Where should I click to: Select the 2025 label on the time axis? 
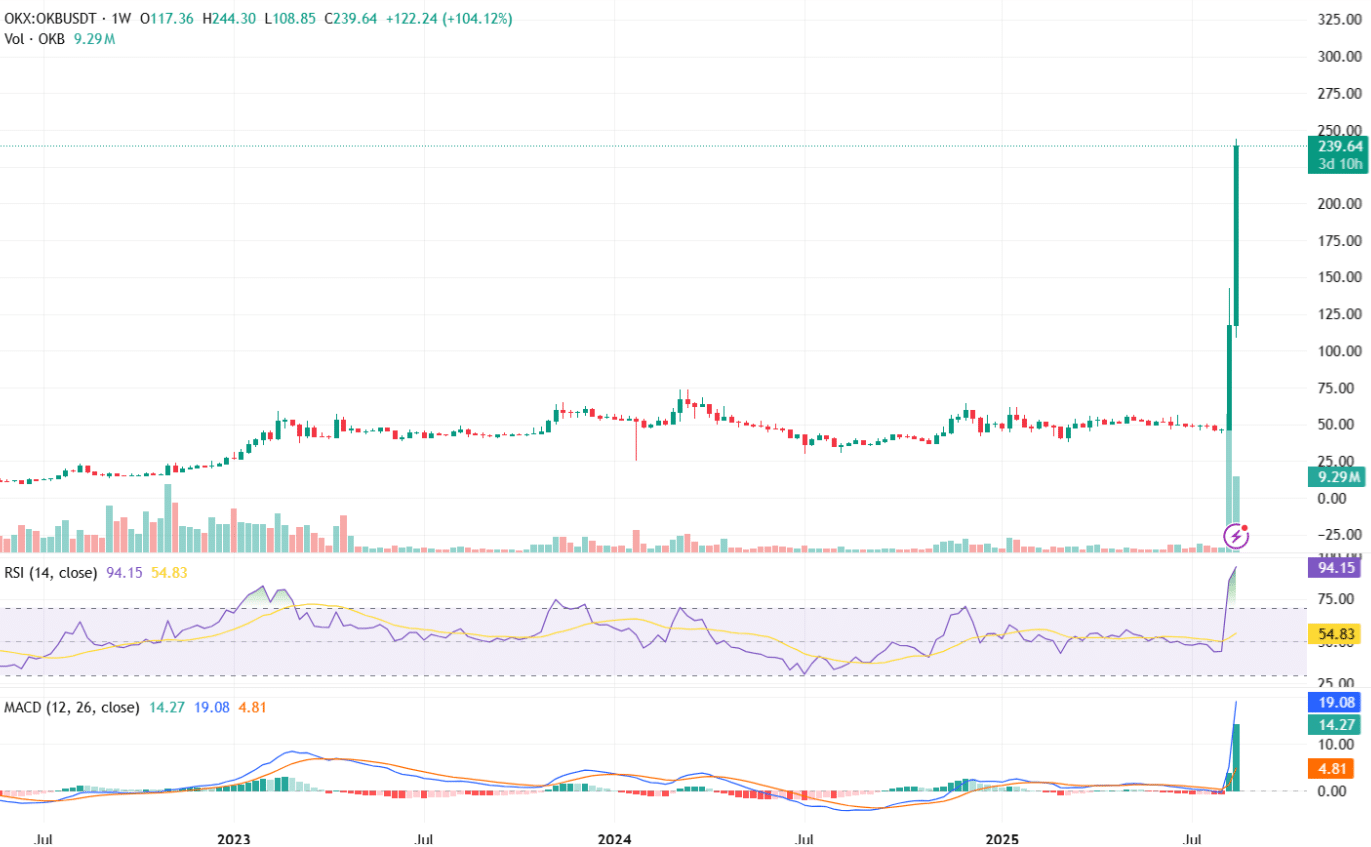[x=1003, y=840]
